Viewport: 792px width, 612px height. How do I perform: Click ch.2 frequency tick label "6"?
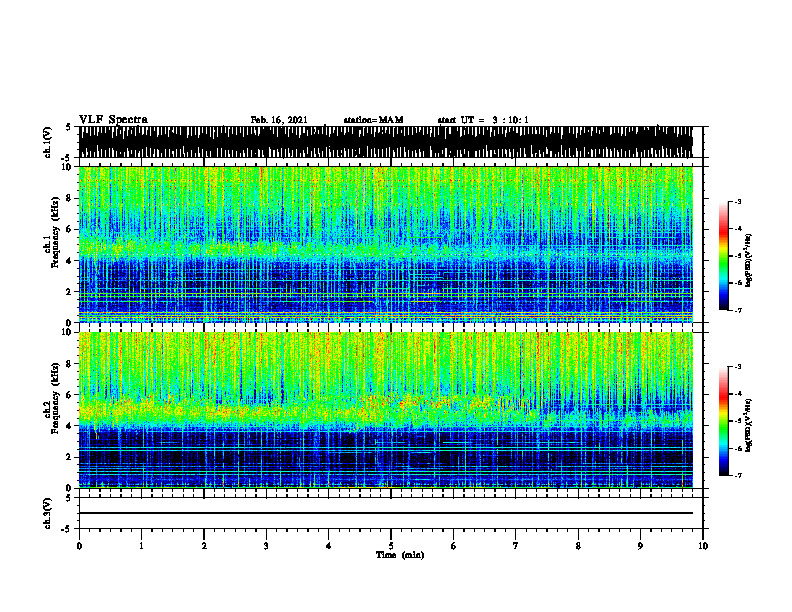pyautogui.click(x=70, y=395)
